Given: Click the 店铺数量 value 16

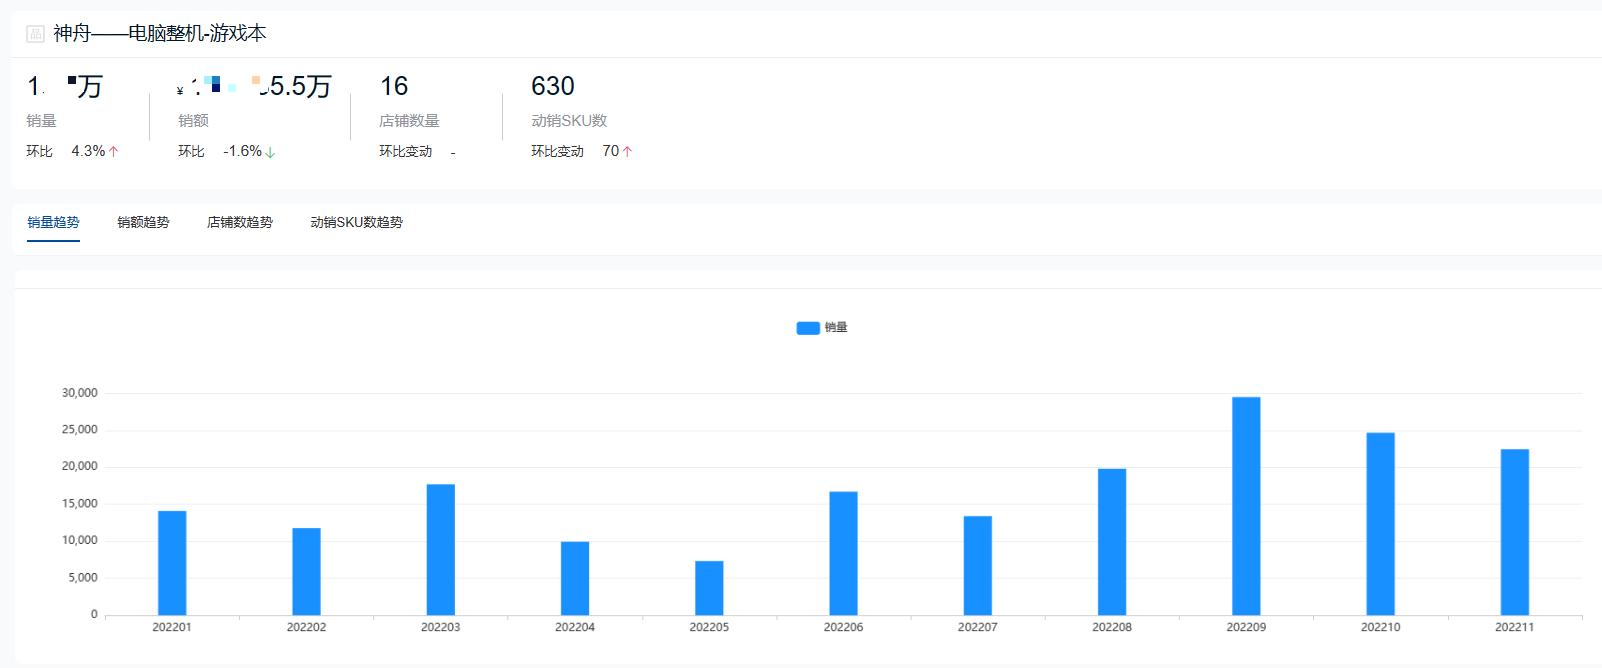Looking at the screenshot, I should click(394, 86).
